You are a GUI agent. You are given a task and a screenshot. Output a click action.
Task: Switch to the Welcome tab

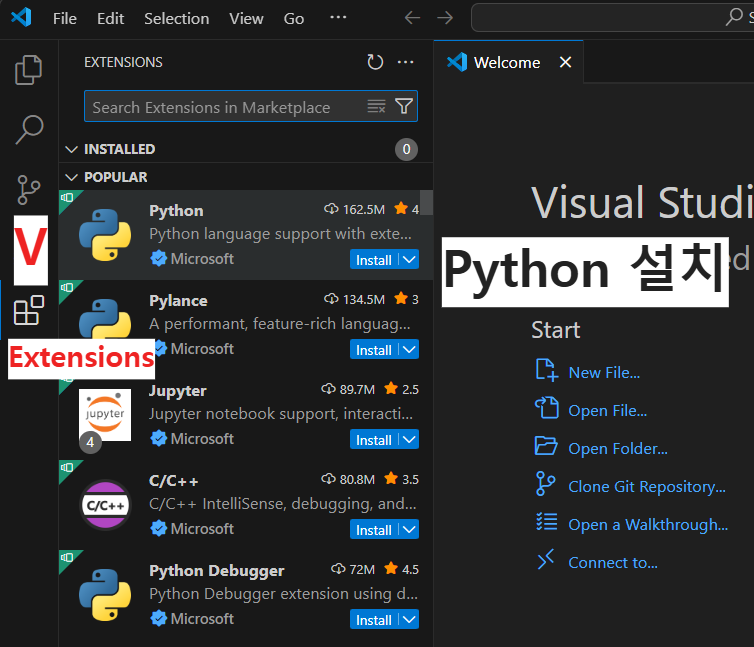(507, 62)
